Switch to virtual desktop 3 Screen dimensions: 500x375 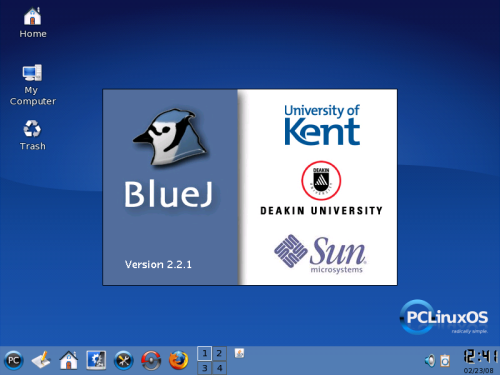click(205, 368)
